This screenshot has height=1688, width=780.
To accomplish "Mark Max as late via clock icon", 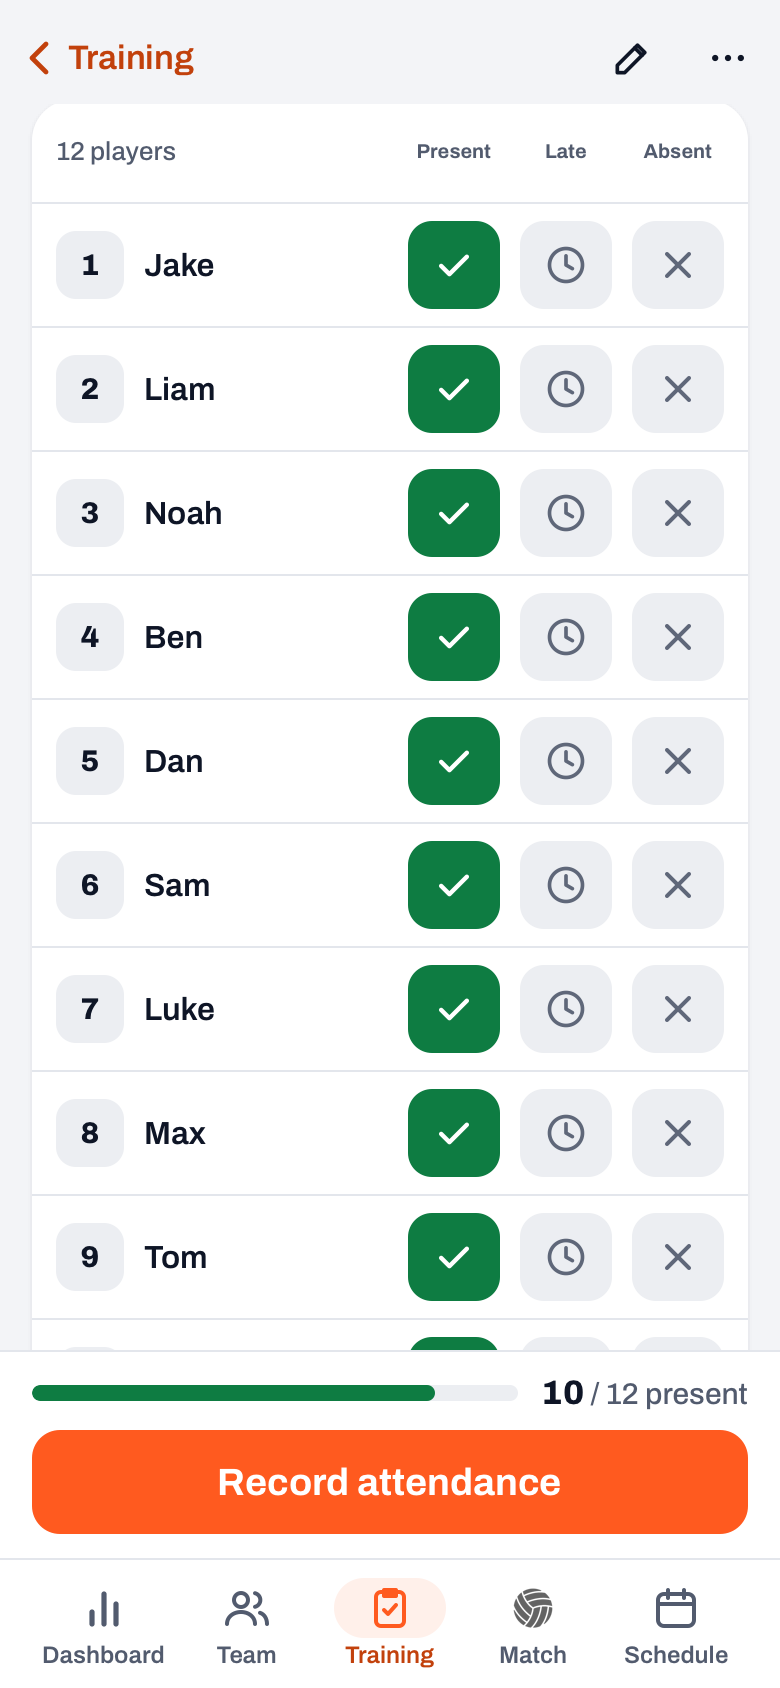I will tap(566, 1133).
